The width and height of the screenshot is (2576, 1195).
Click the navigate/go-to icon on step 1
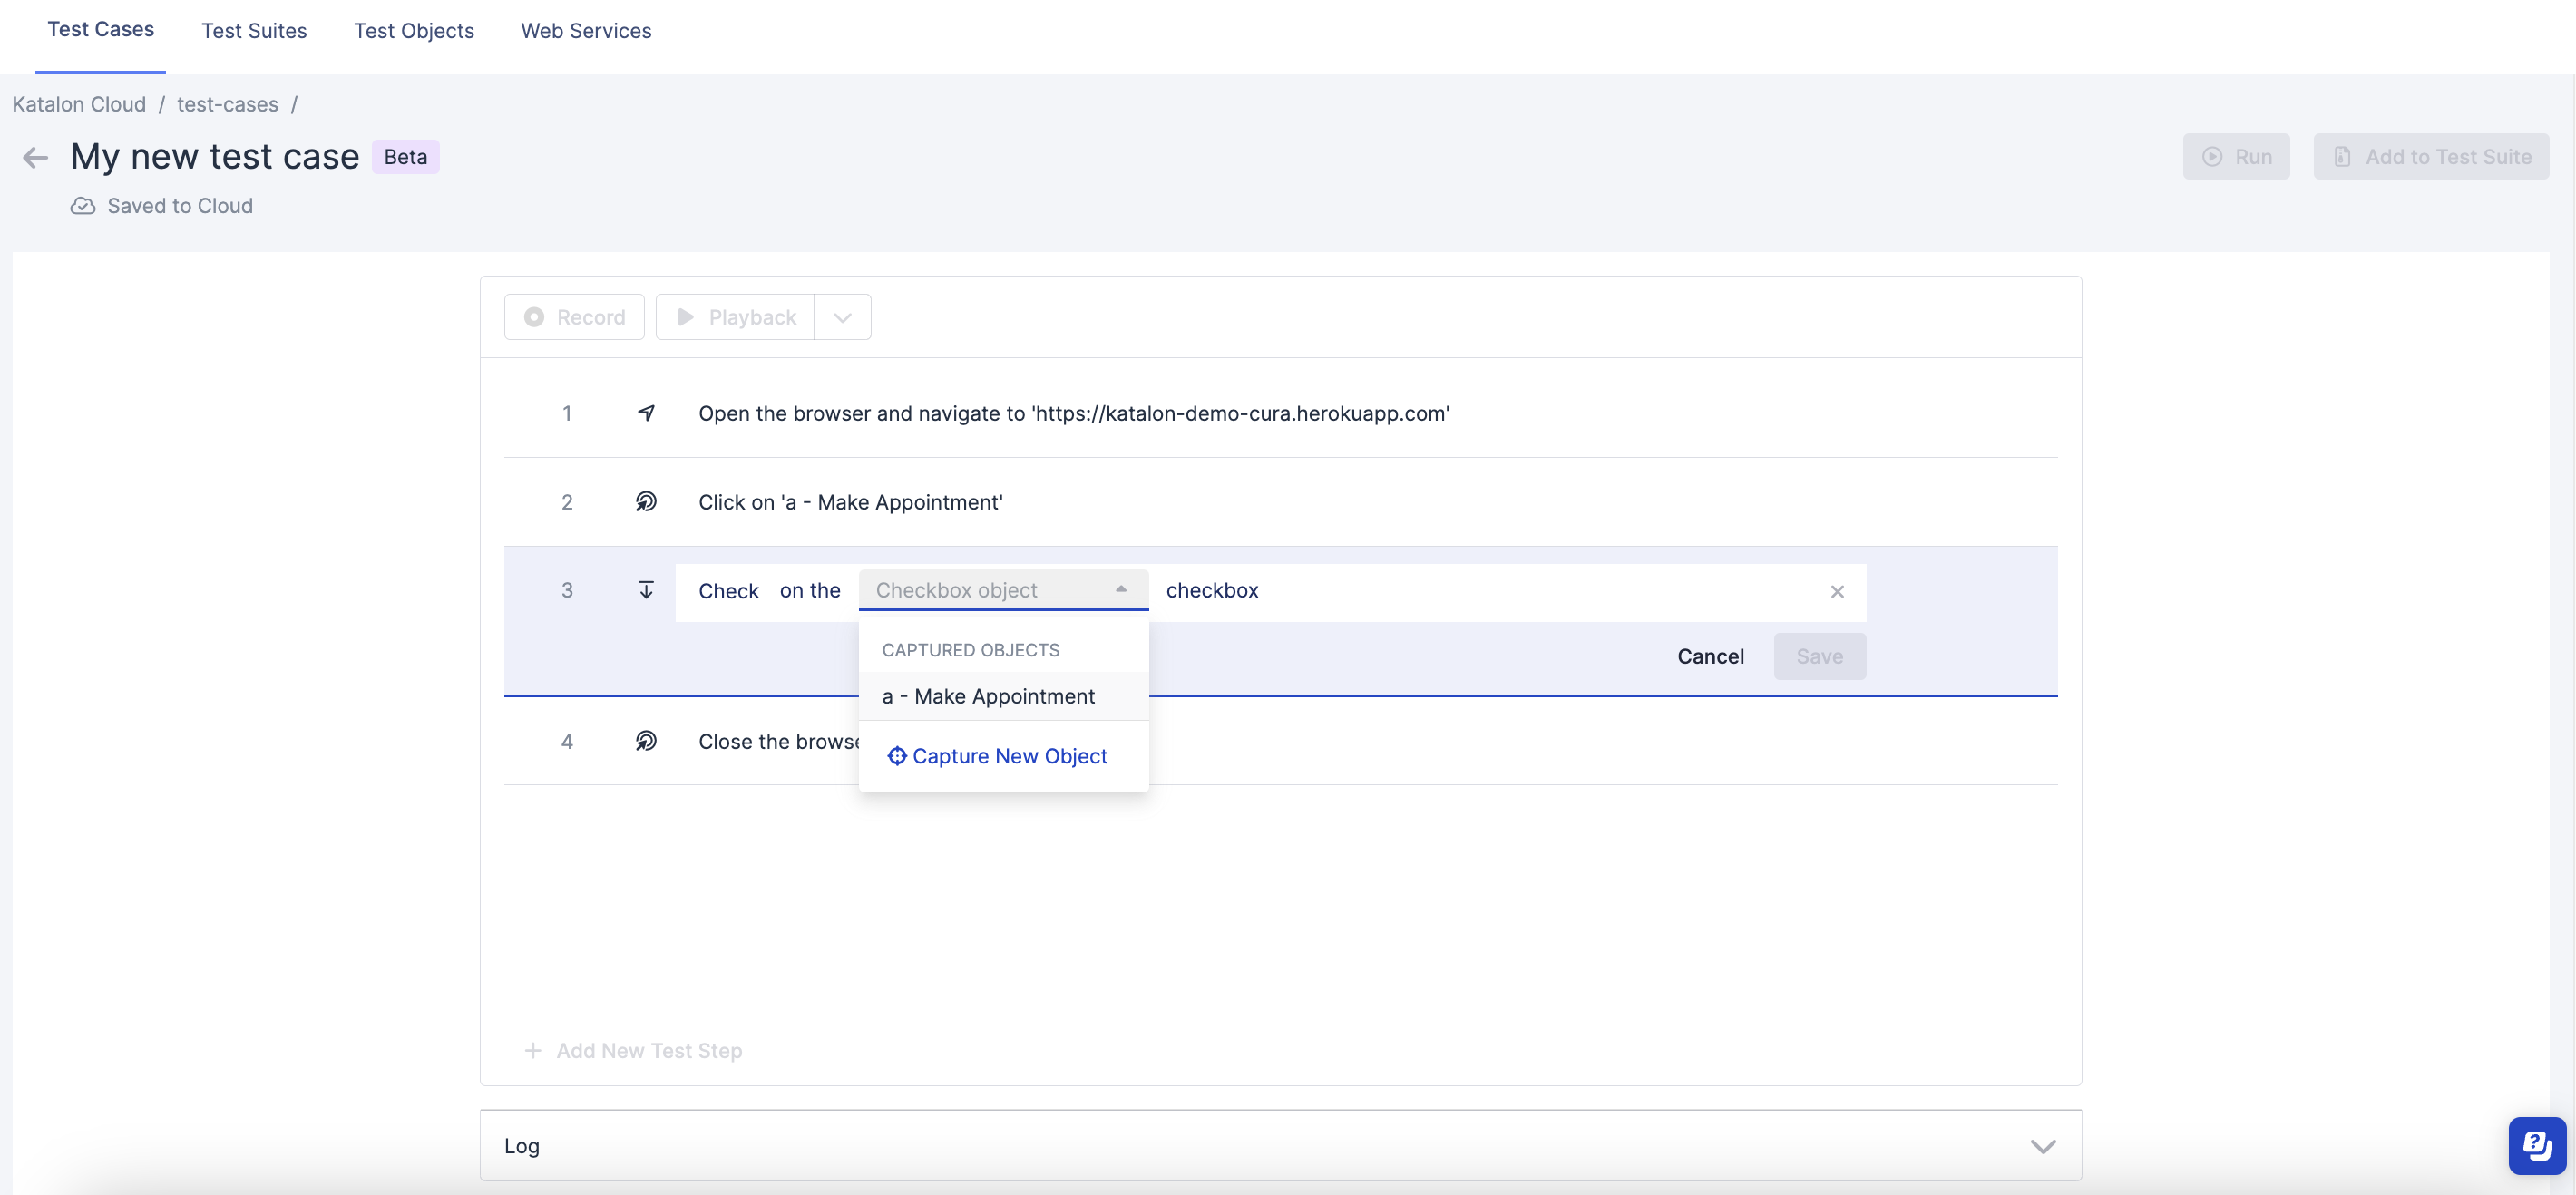click(646, 412)
